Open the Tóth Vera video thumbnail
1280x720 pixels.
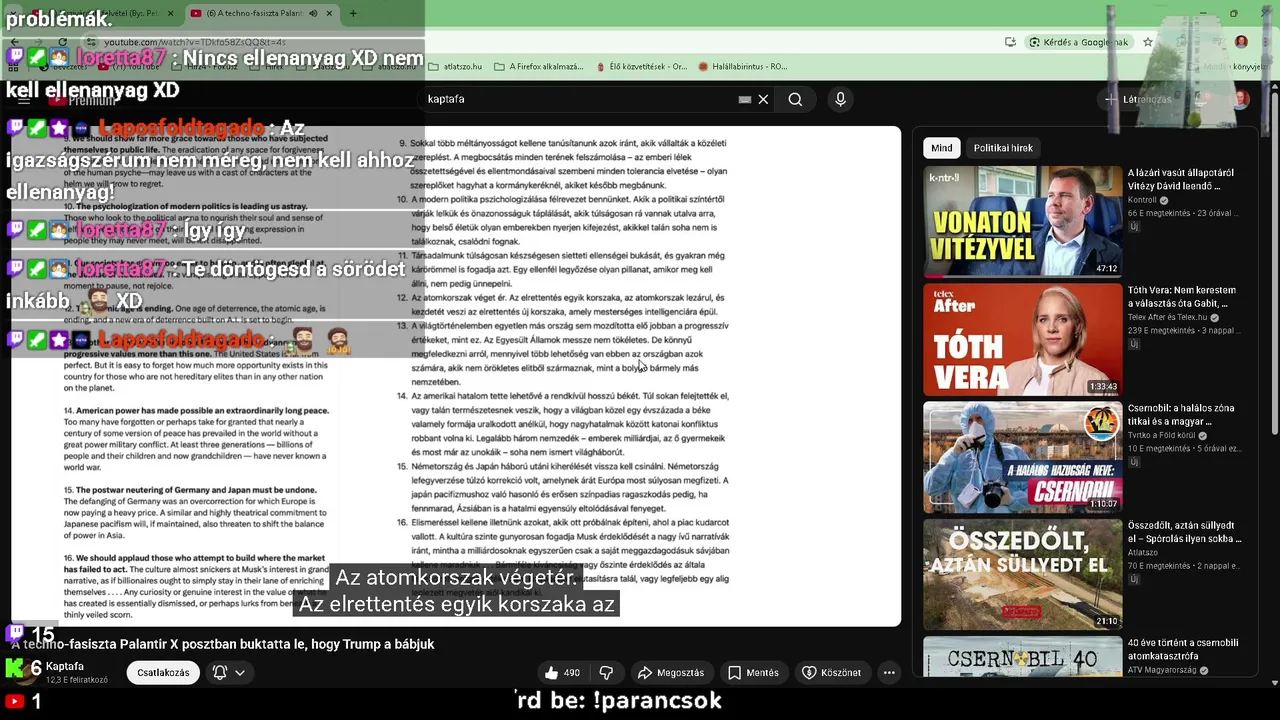(1023, 339)
